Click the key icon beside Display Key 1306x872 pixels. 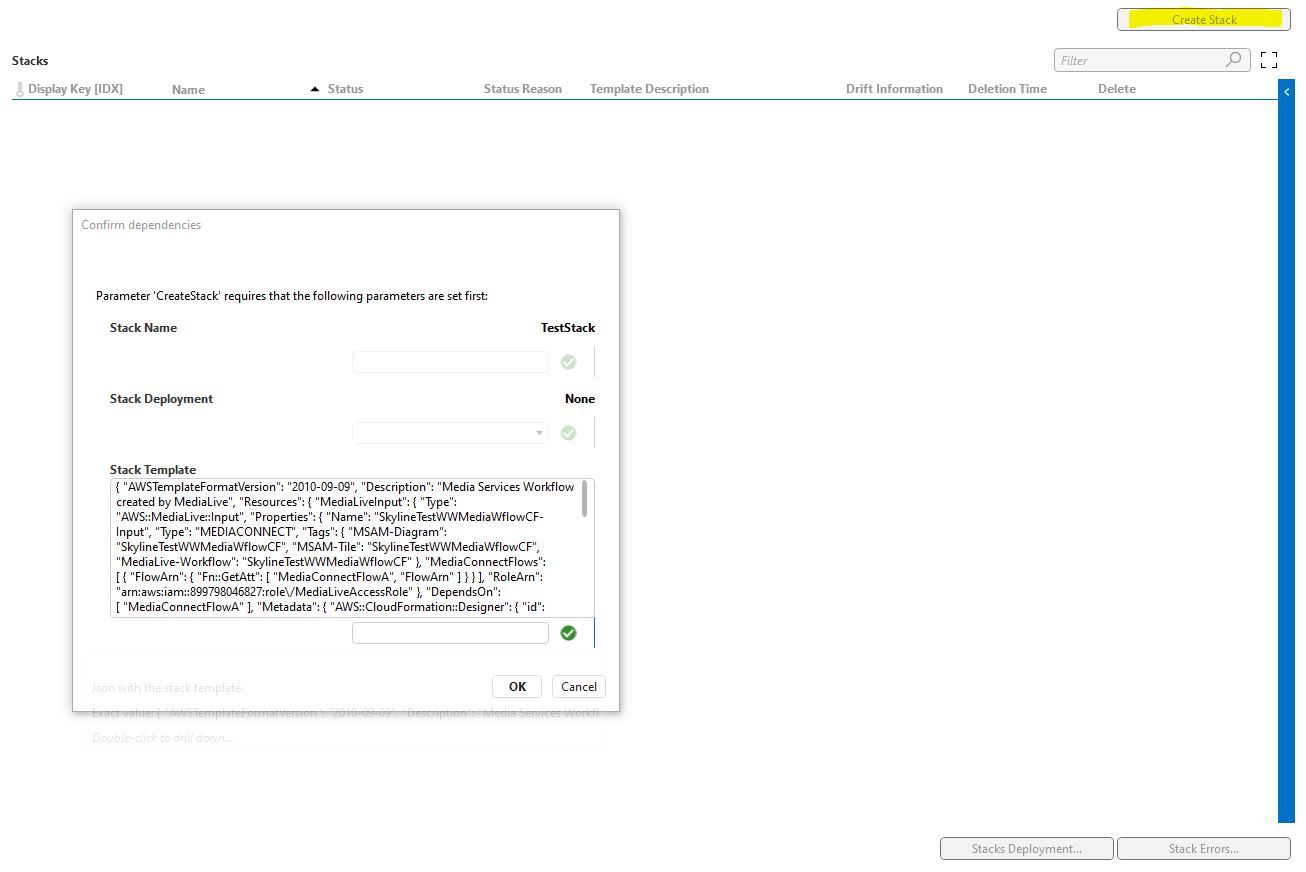[x=19, y=89]
